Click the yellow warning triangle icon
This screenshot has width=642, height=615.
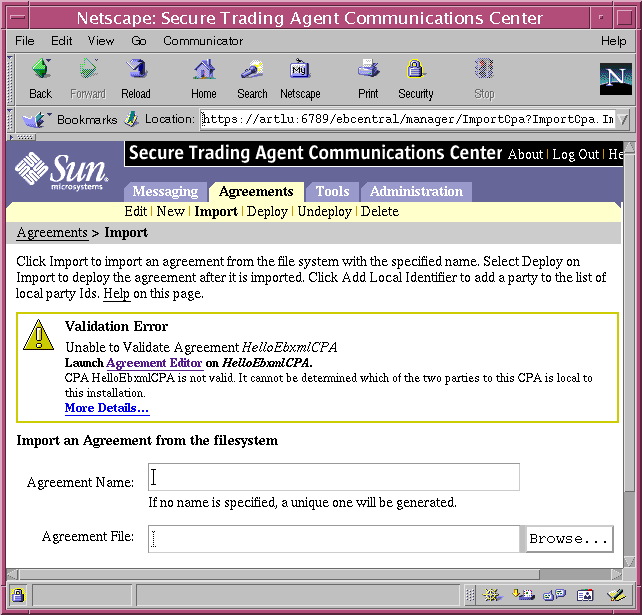(x=38, y=335)
